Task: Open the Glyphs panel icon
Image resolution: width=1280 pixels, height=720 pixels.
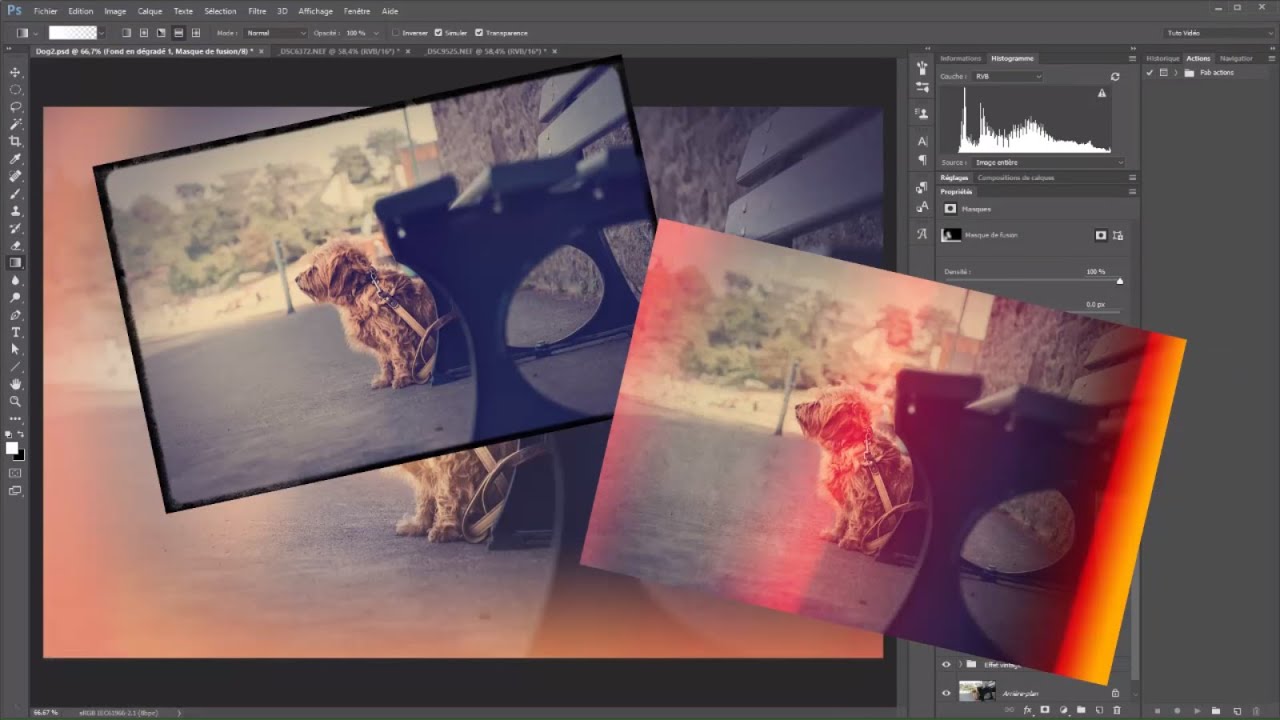Action: coord(922,234)
